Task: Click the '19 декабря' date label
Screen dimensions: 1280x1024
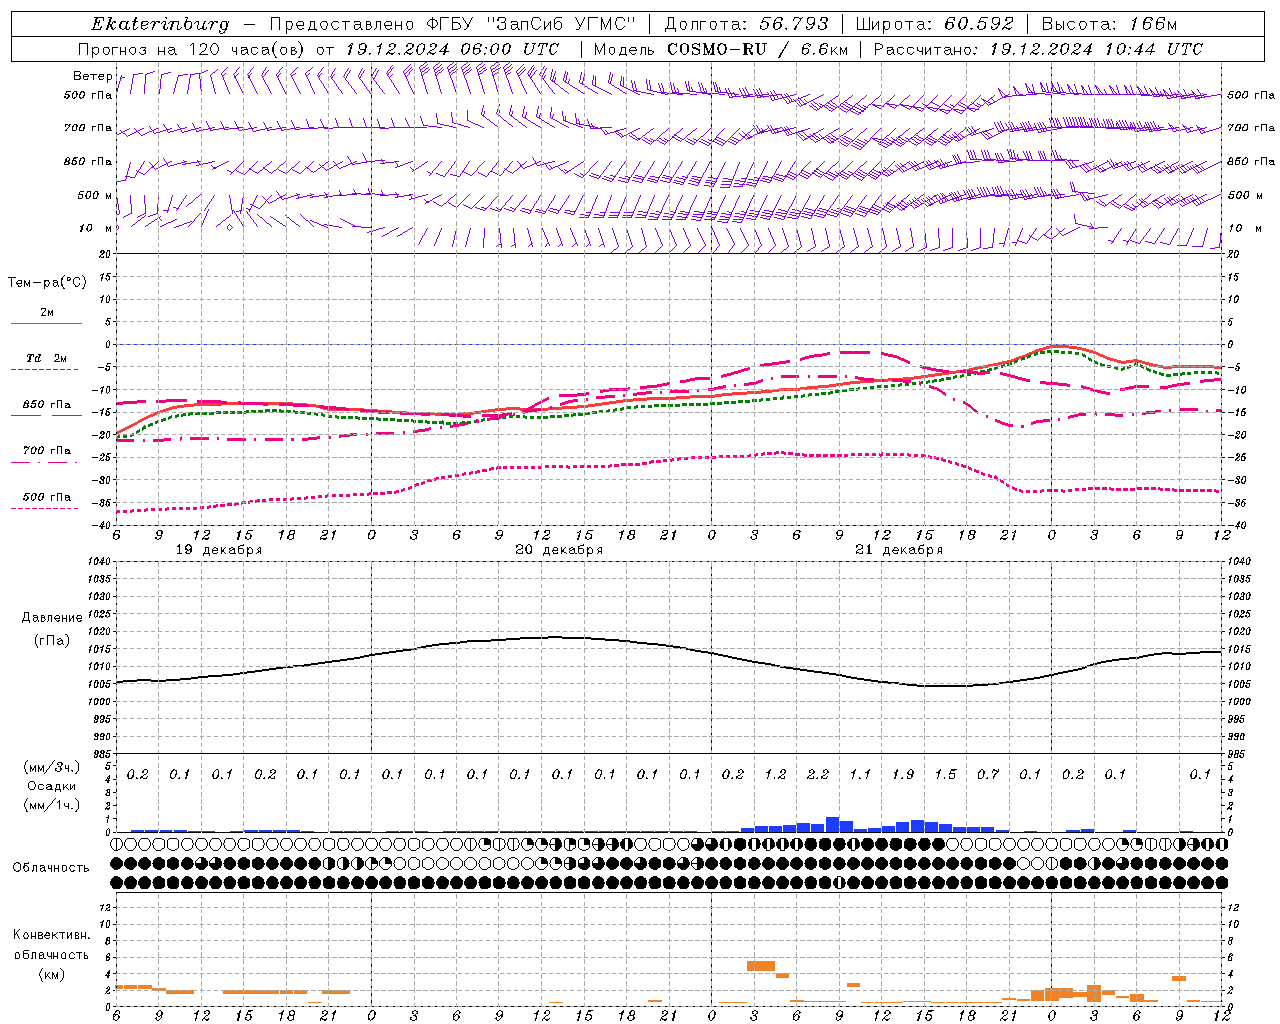Action: click(219, 550)
